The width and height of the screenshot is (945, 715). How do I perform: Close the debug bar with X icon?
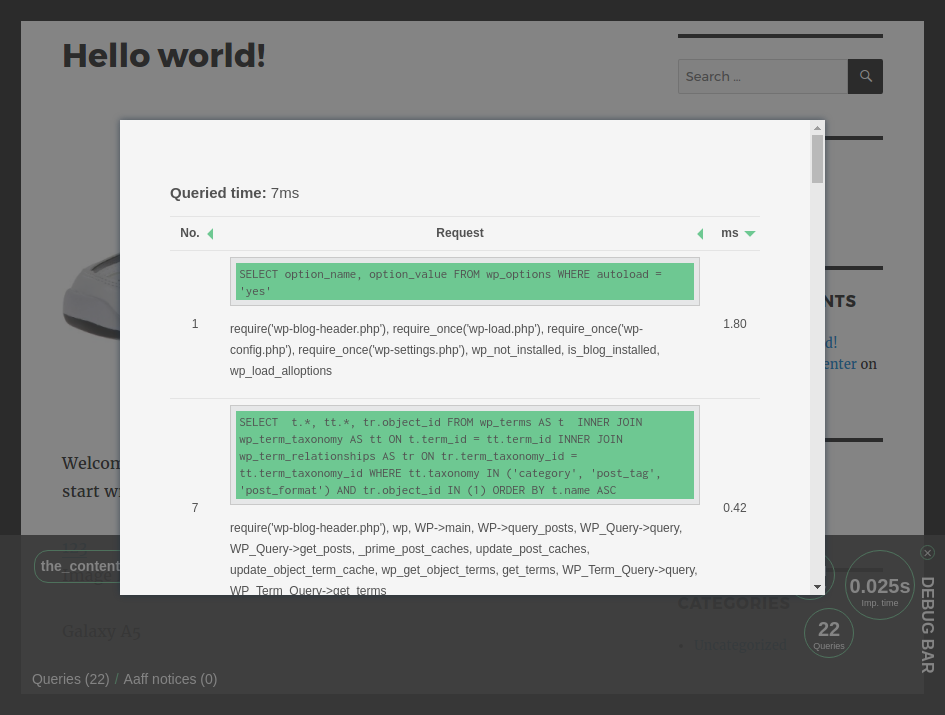(928, 553)
